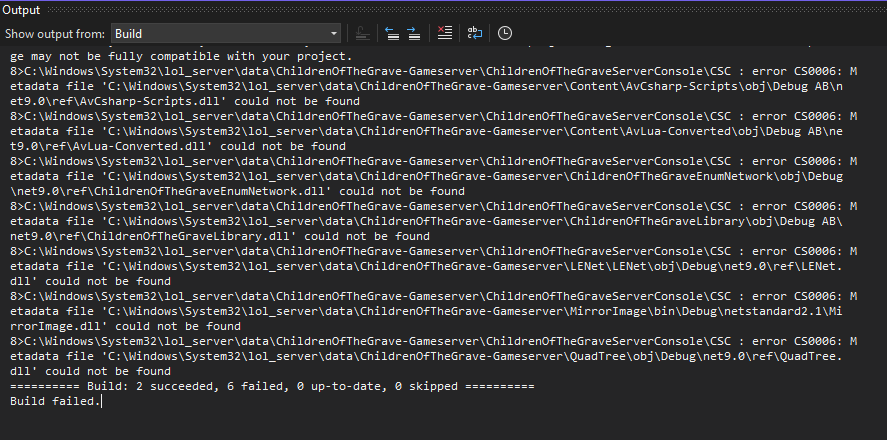
Task: Go to previous message icon
Action: click(392, 33)
